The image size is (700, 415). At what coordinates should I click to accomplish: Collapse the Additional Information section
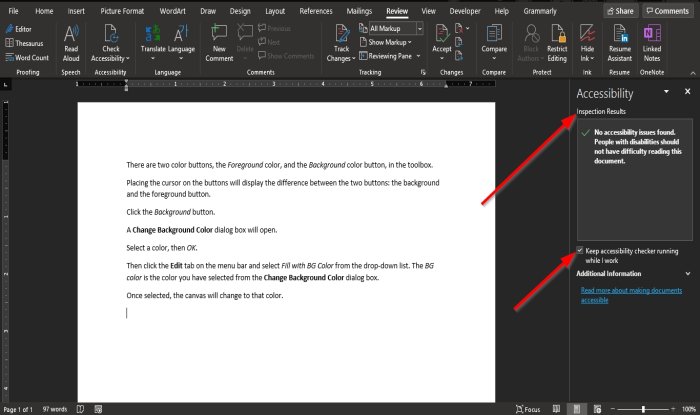(687, 273)
